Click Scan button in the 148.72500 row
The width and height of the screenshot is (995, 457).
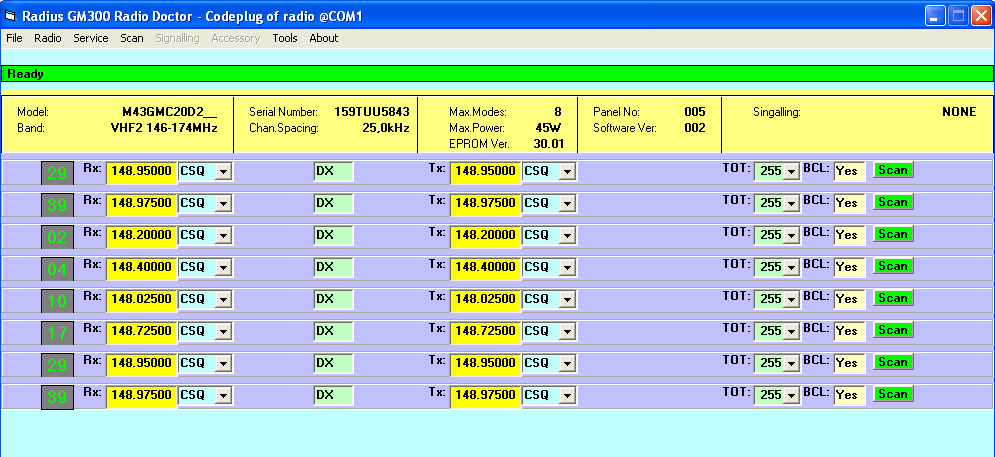point(893,330)
